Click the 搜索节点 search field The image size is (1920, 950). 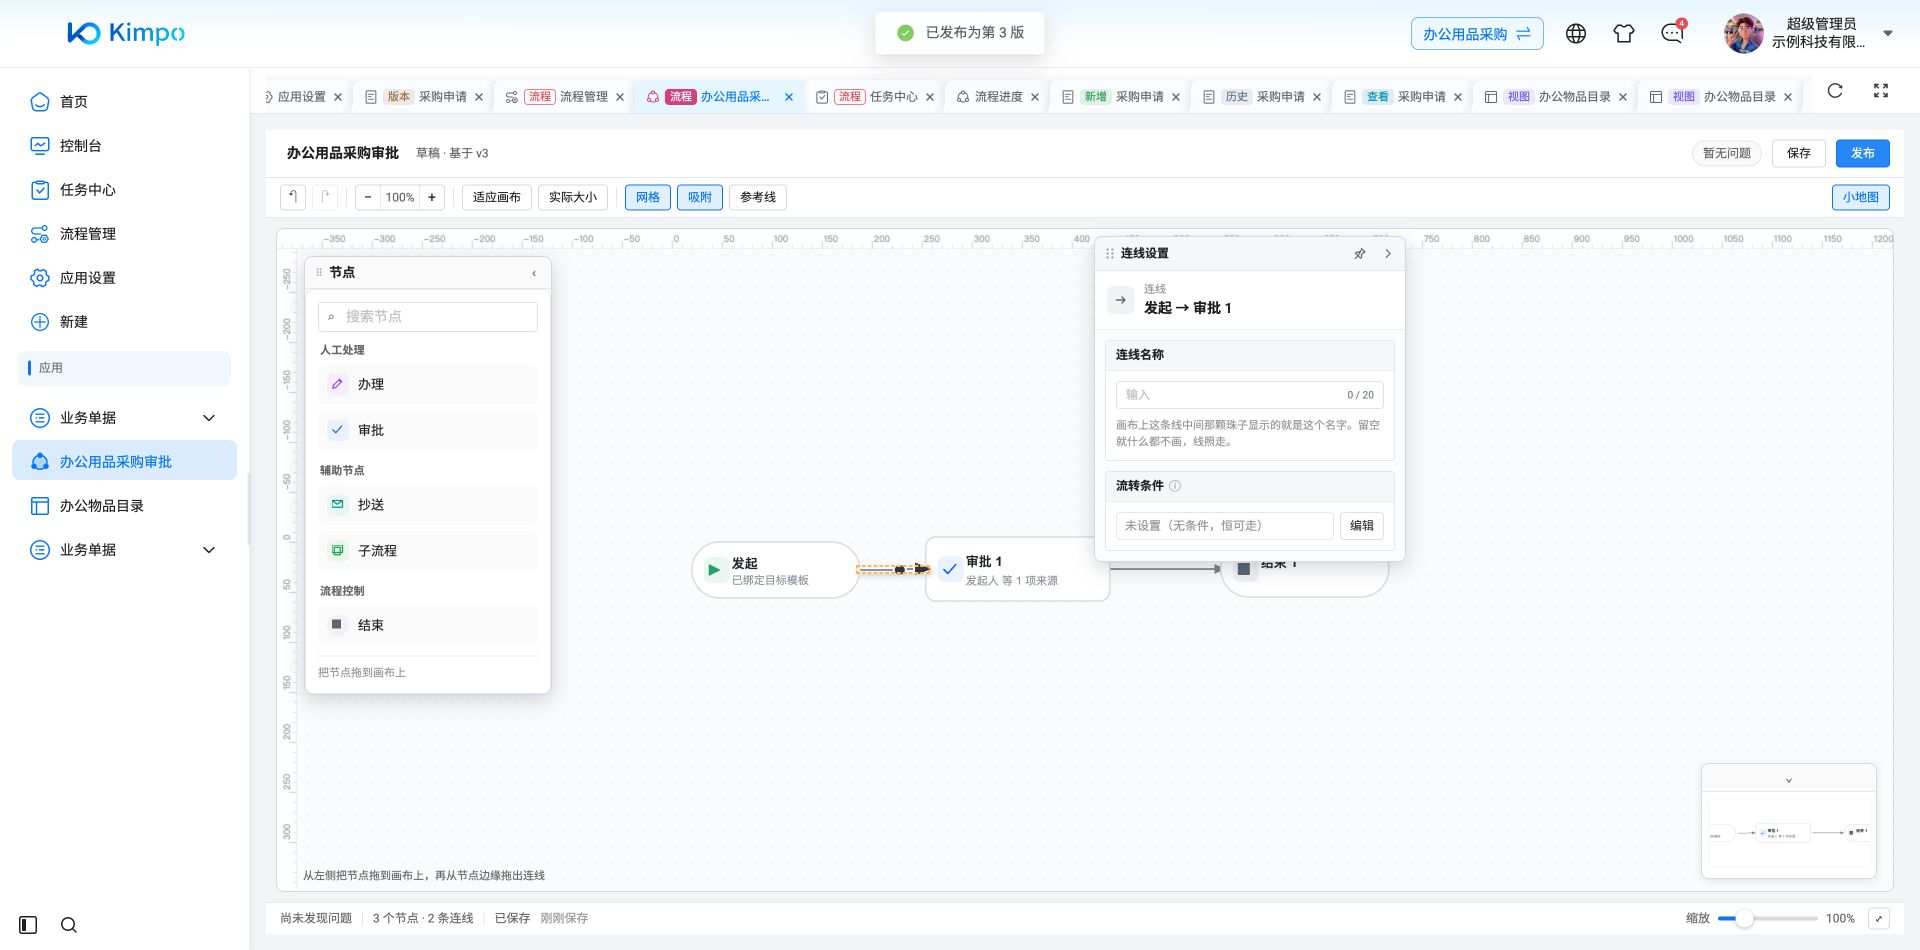(428, 317)
